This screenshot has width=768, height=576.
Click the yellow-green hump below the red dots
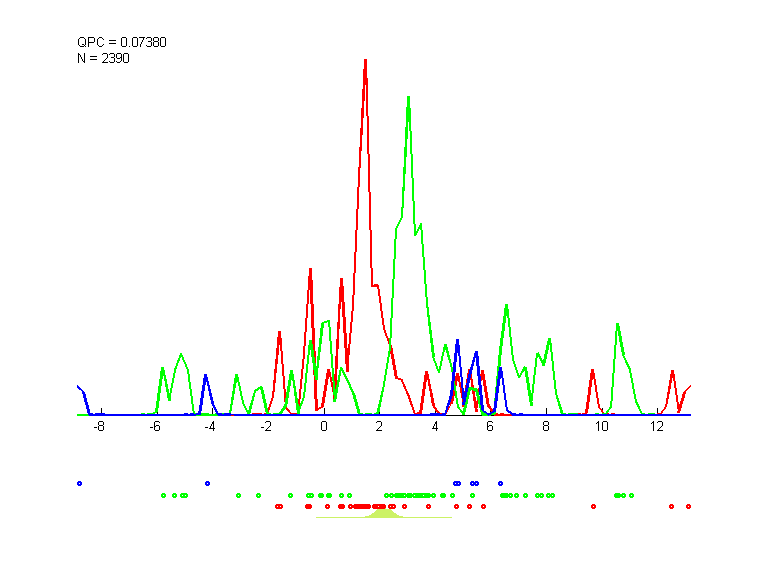click(x=382, y=512)
